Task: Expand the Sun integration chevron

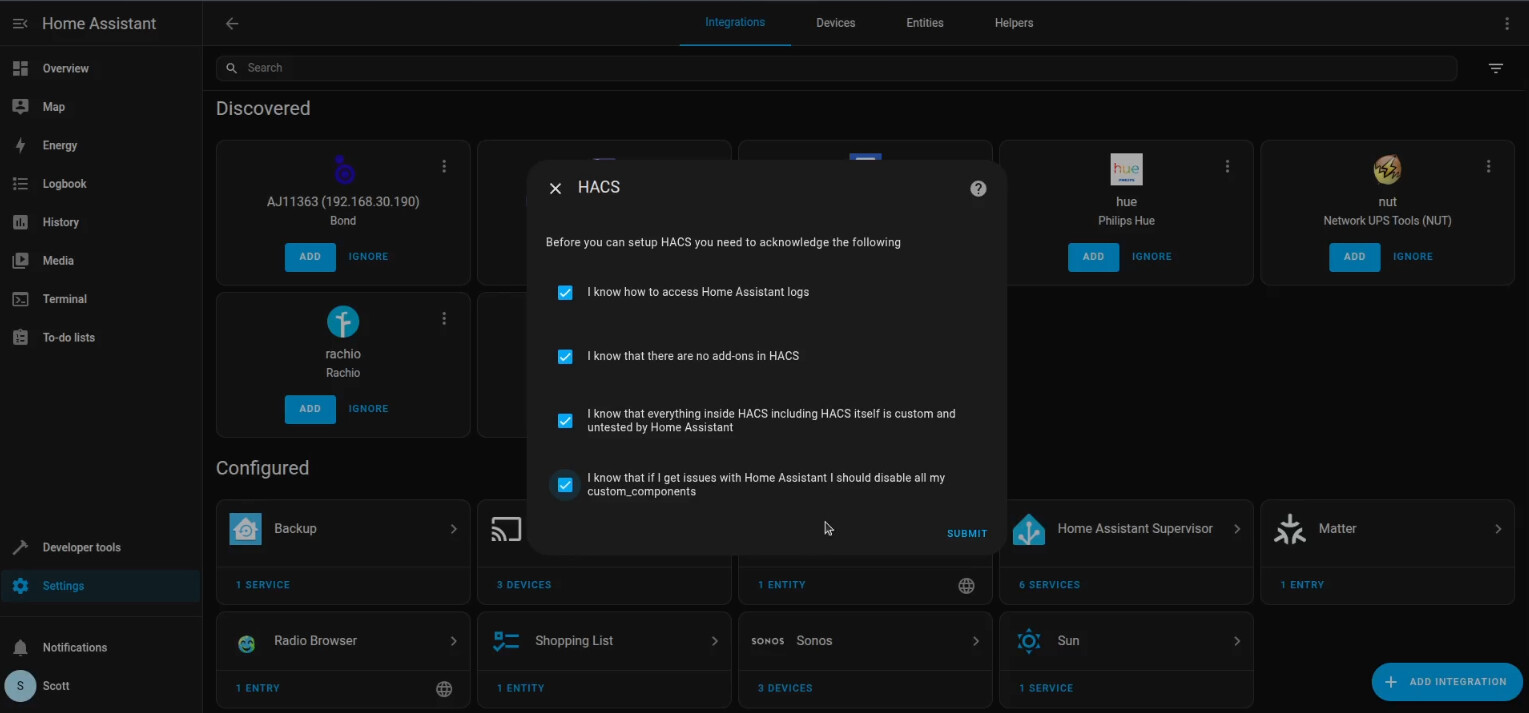Action: coord(1237,641)
